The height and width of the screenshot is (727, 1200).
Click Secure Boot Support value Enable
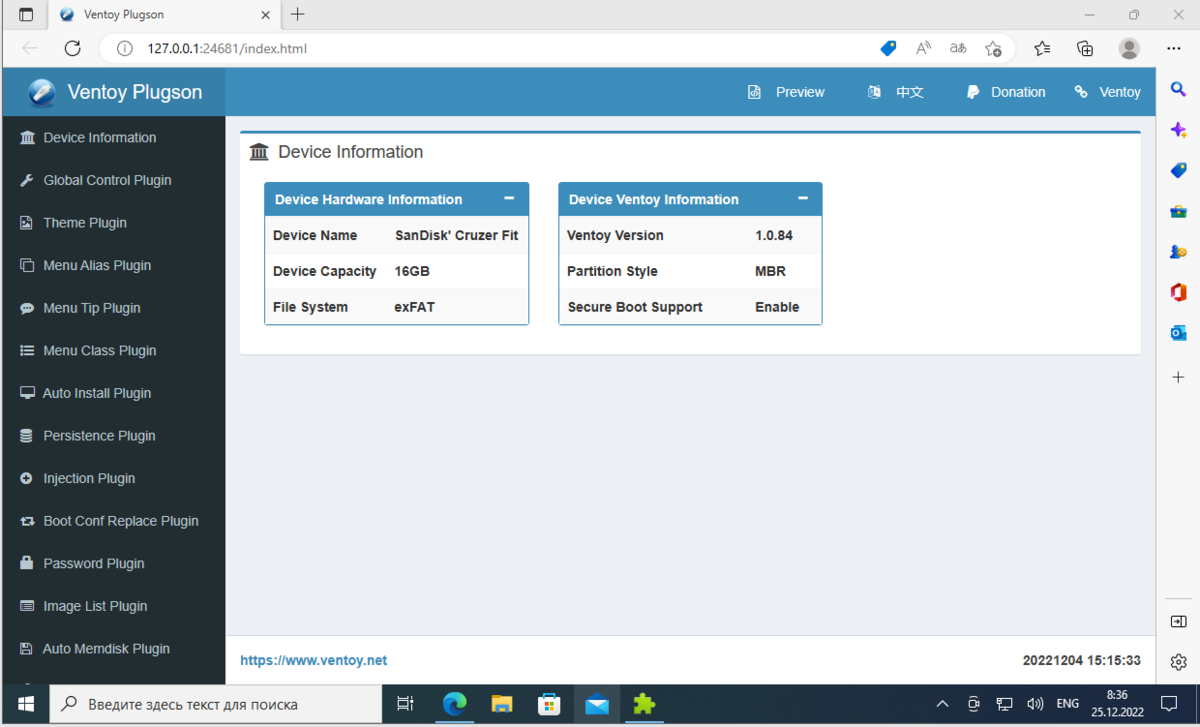777,307
